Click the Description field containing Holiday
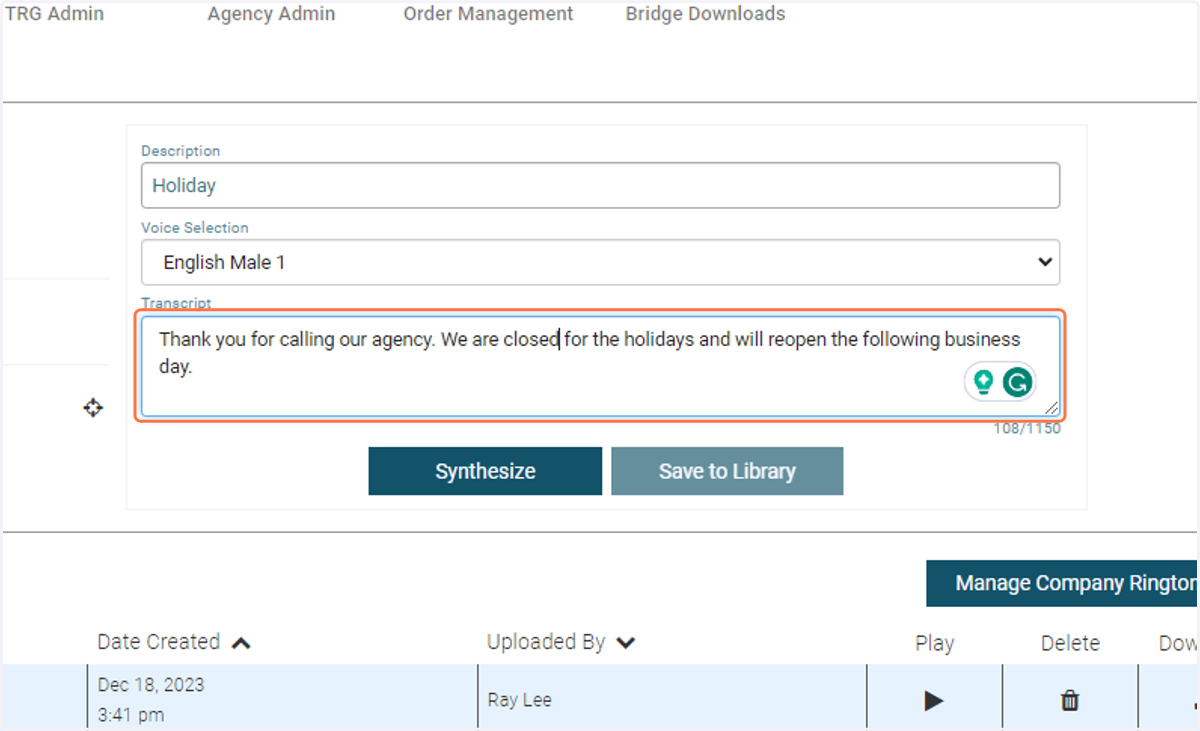Viewport: 1200px width, 731px height. click(x=600, y=185)
